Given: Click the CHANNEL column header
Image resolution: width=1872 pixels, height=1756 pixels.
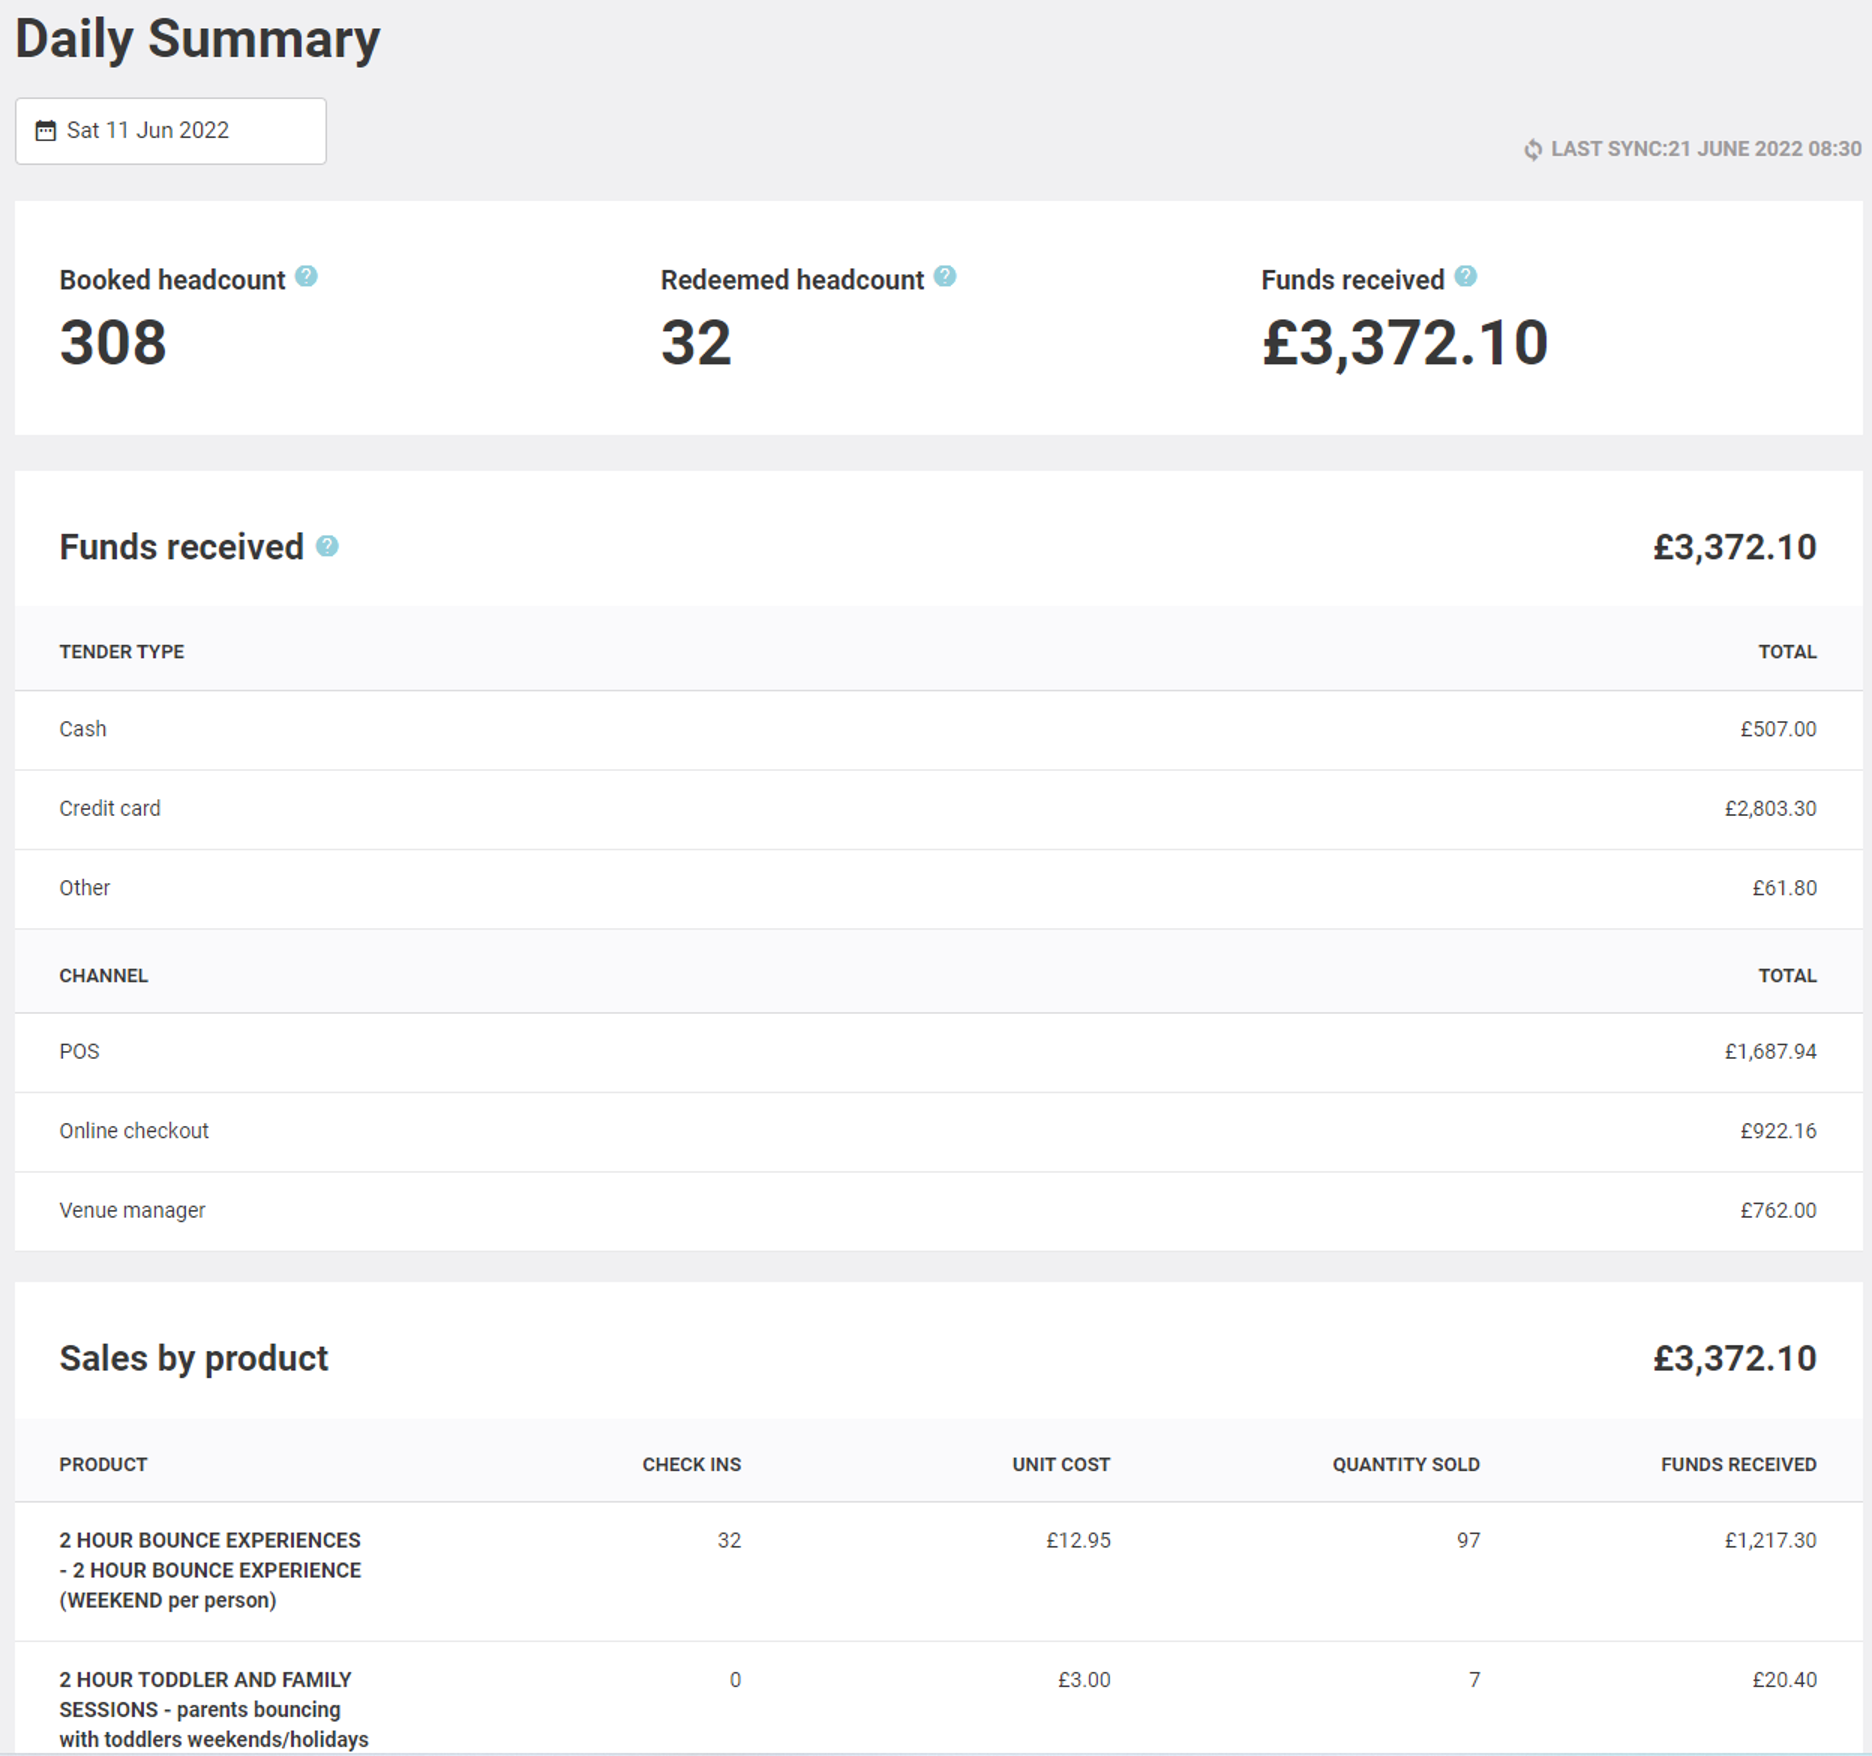Looking at the screenshot, I should coord(104,975).
